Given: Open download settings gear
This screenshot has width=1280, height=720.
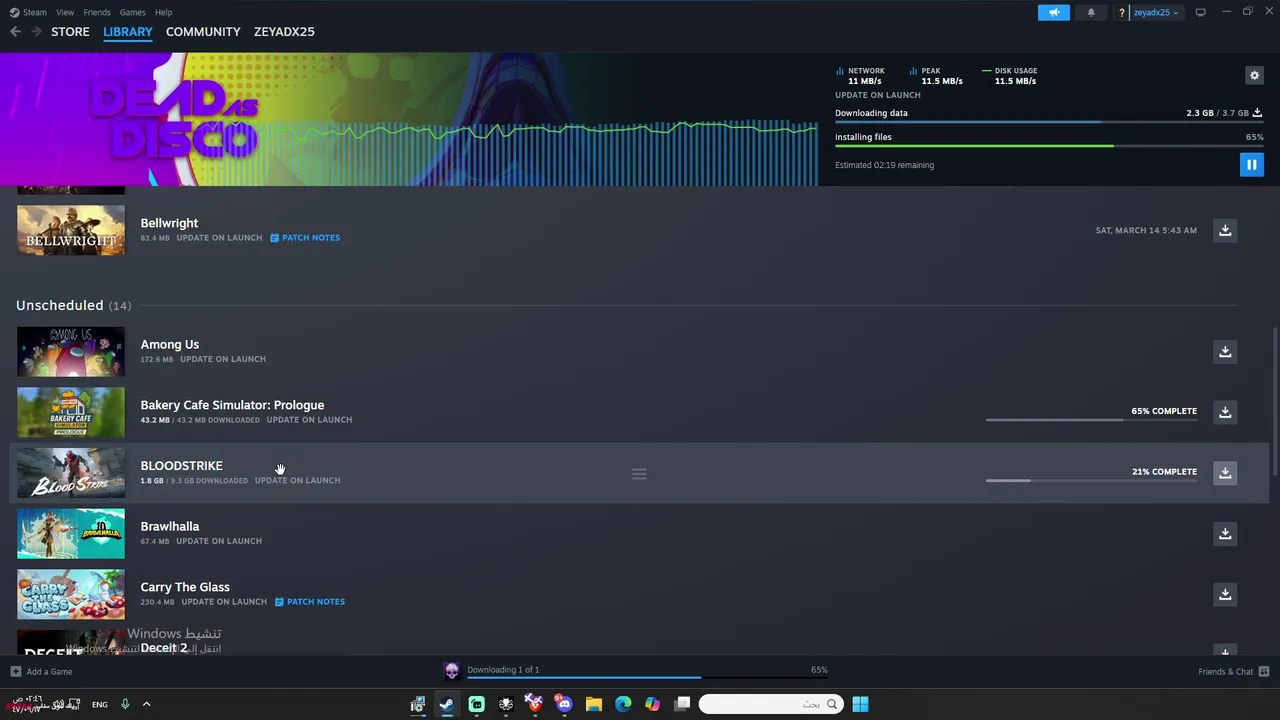Looking at the screenshot, I should 1254,75.
